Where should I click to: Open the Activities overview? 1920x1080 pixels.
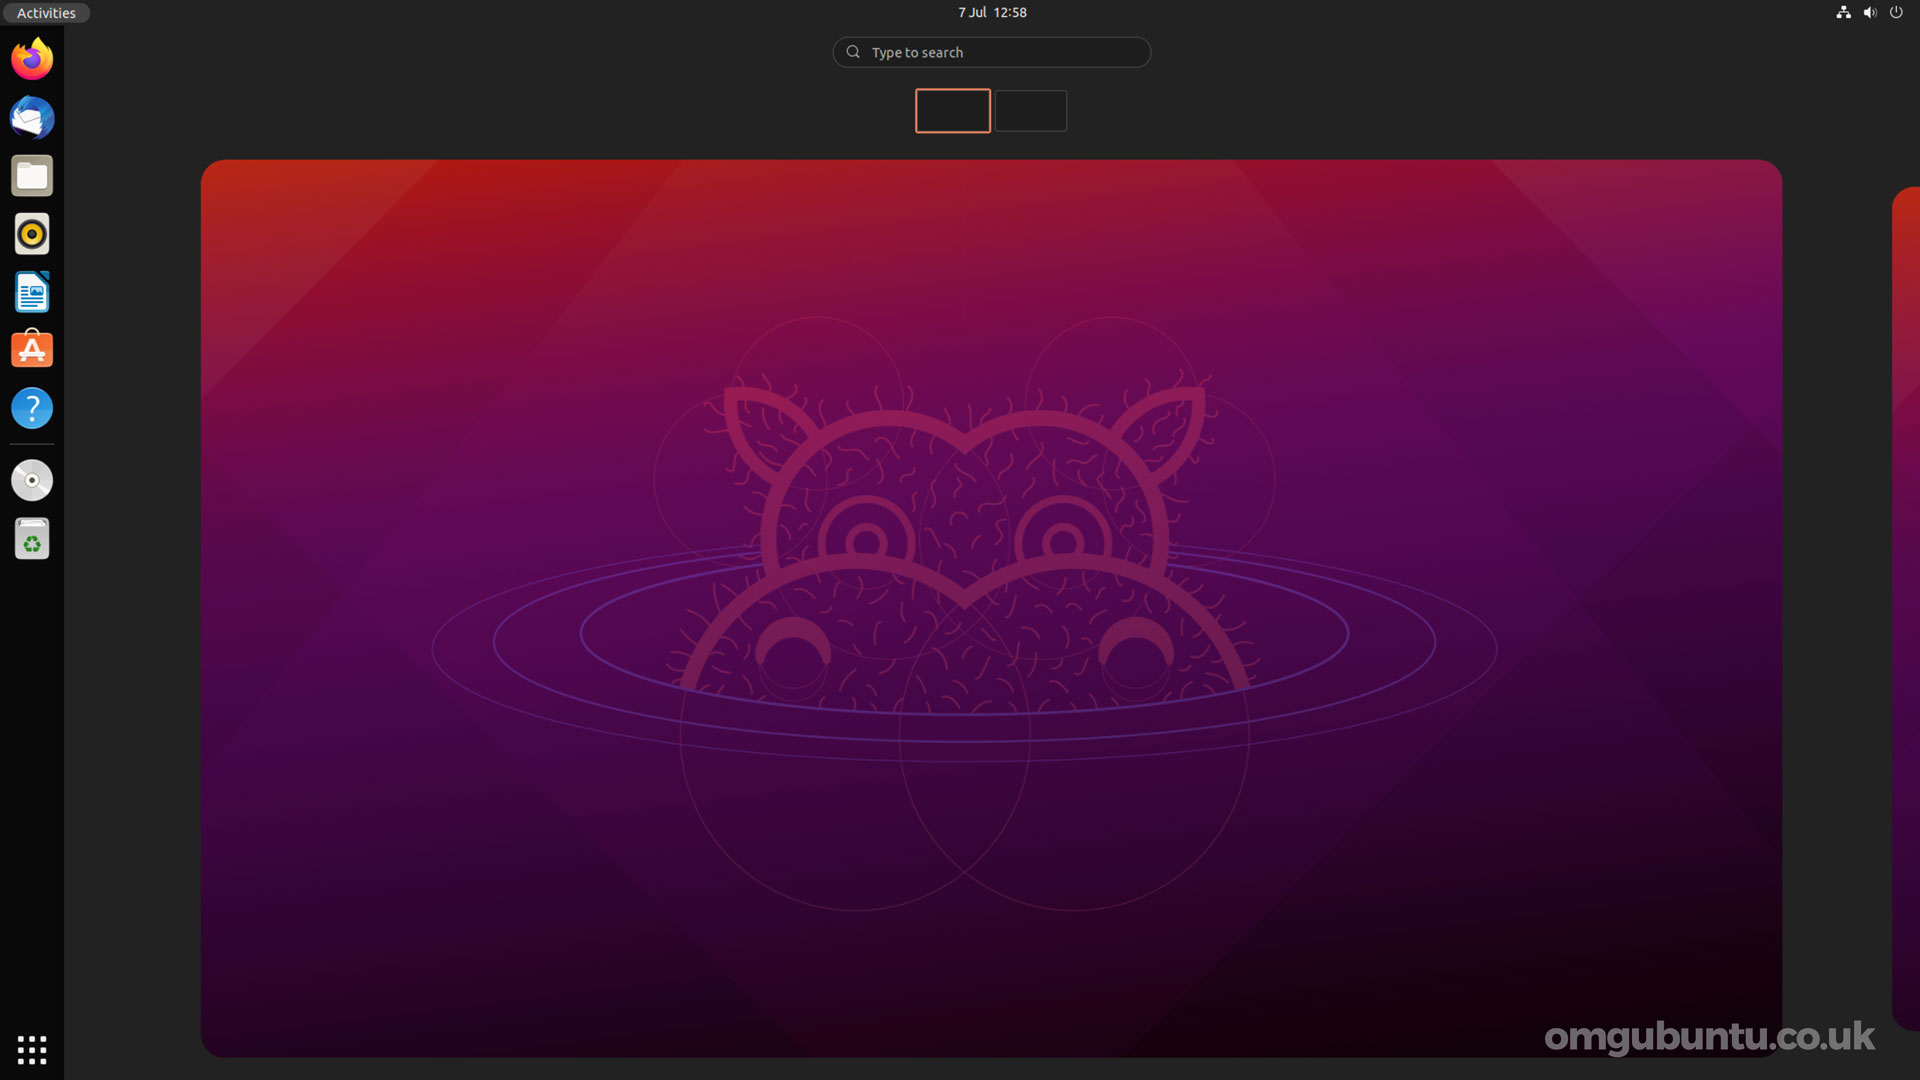46,13
